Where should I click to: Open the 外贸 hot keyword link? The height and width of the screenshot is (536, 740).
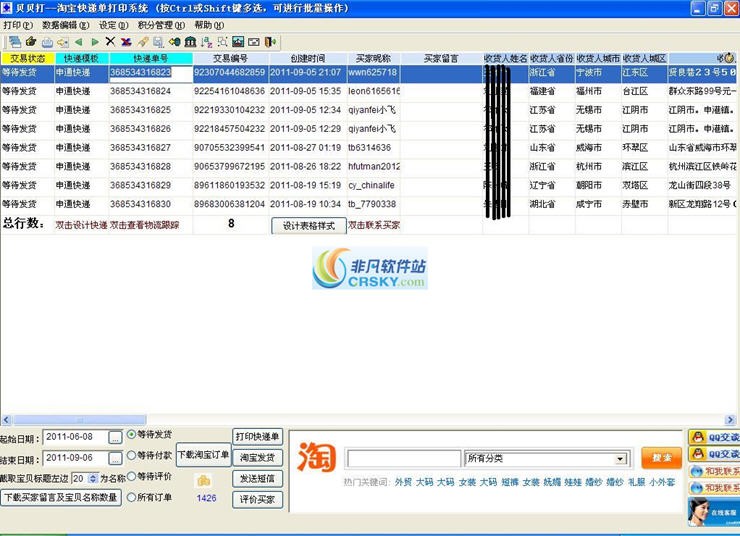pyautogui.click(x=403, y=482)
